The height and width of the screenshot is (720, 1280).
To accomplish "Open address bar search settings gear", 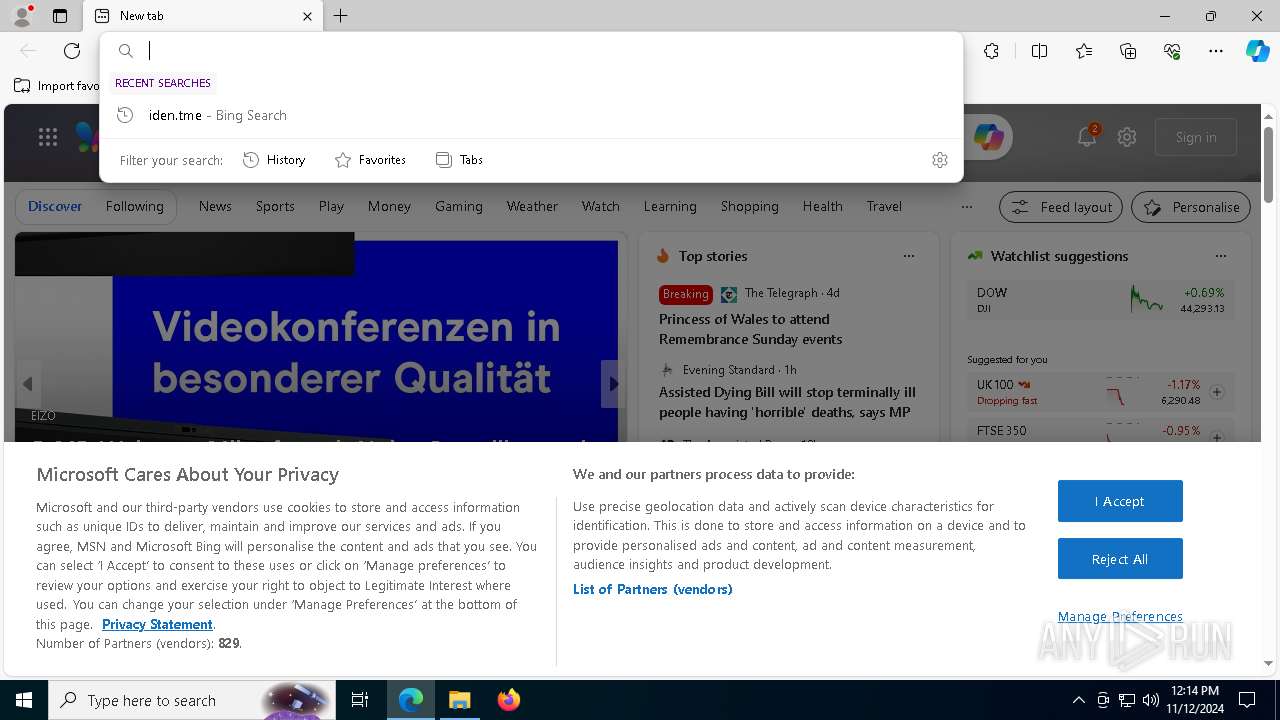I will [940, 160].
